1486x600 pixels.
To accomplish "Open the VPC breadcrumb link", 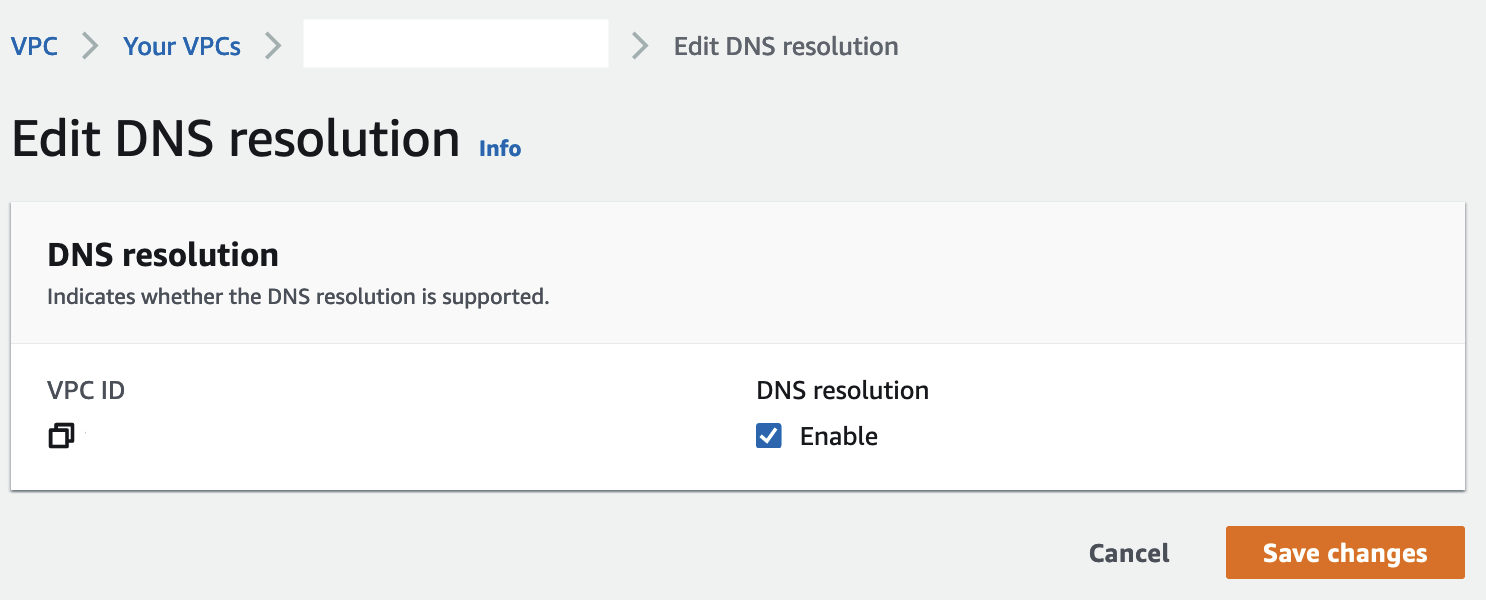I will click(34, 45).
